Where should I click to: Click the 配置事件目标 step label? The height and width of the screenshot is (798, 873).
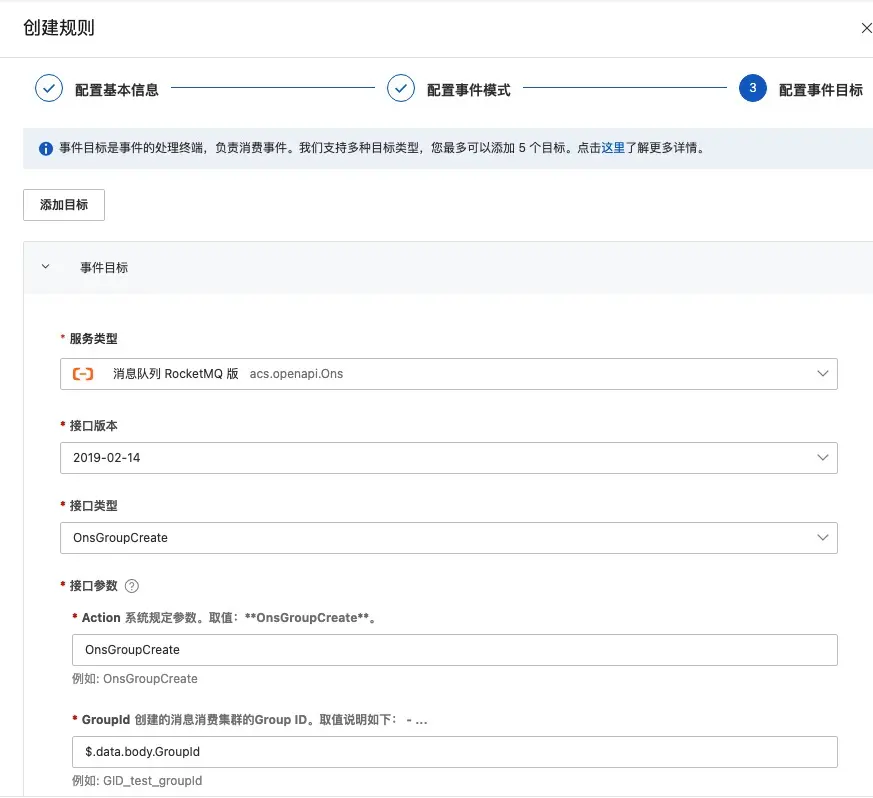(821, 90)
